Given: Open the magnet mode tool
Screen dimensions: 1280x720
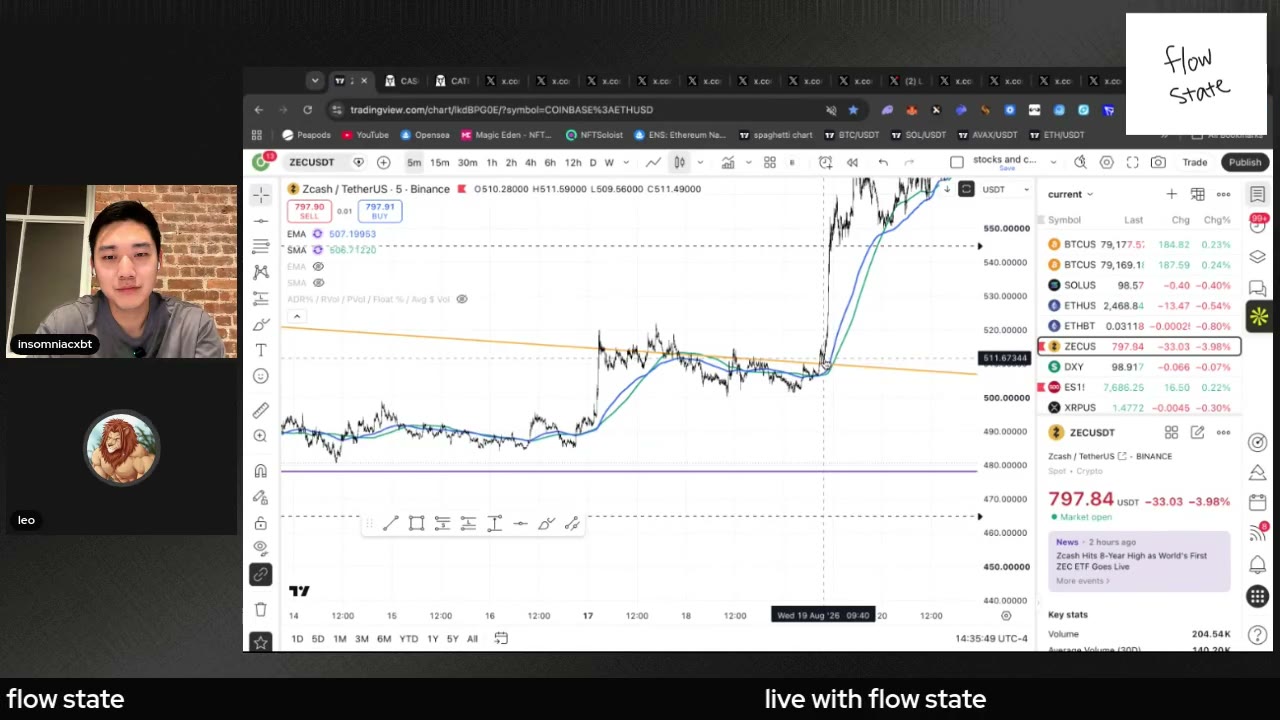Looking at the screenshot, I should pos(261,471).
